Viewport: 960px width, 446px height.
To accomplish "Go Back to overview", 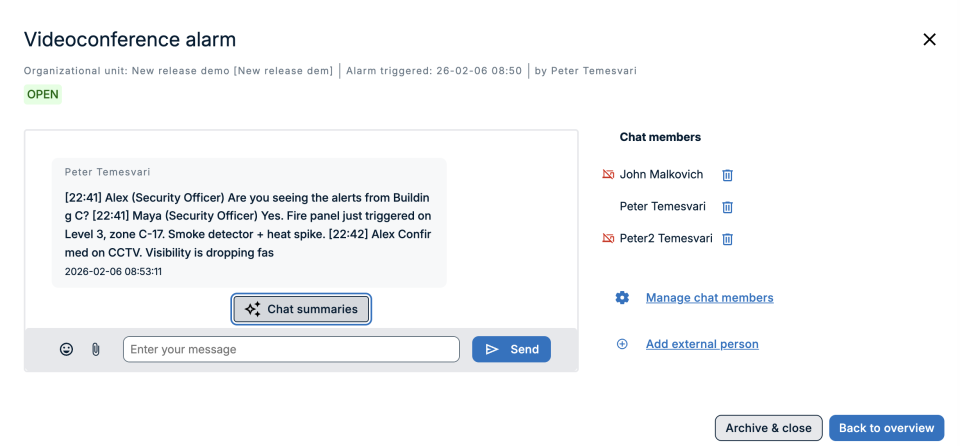I will tap(886, 428).
